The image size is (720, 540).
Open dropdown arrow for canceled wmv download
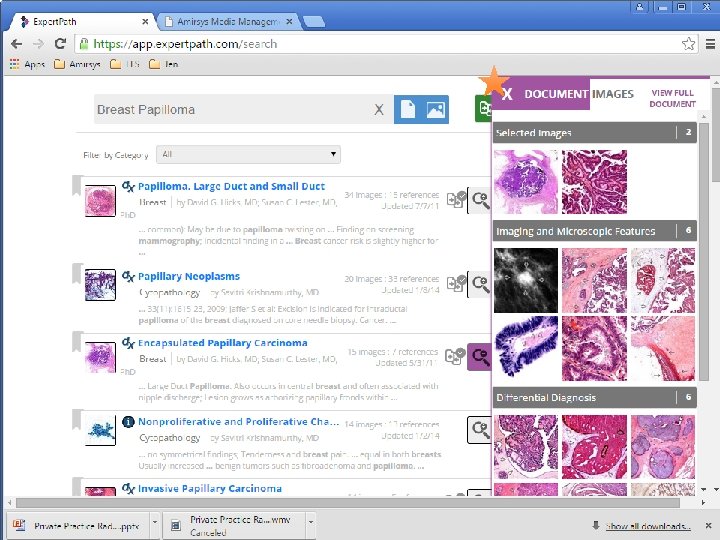(x=311, y=523)
